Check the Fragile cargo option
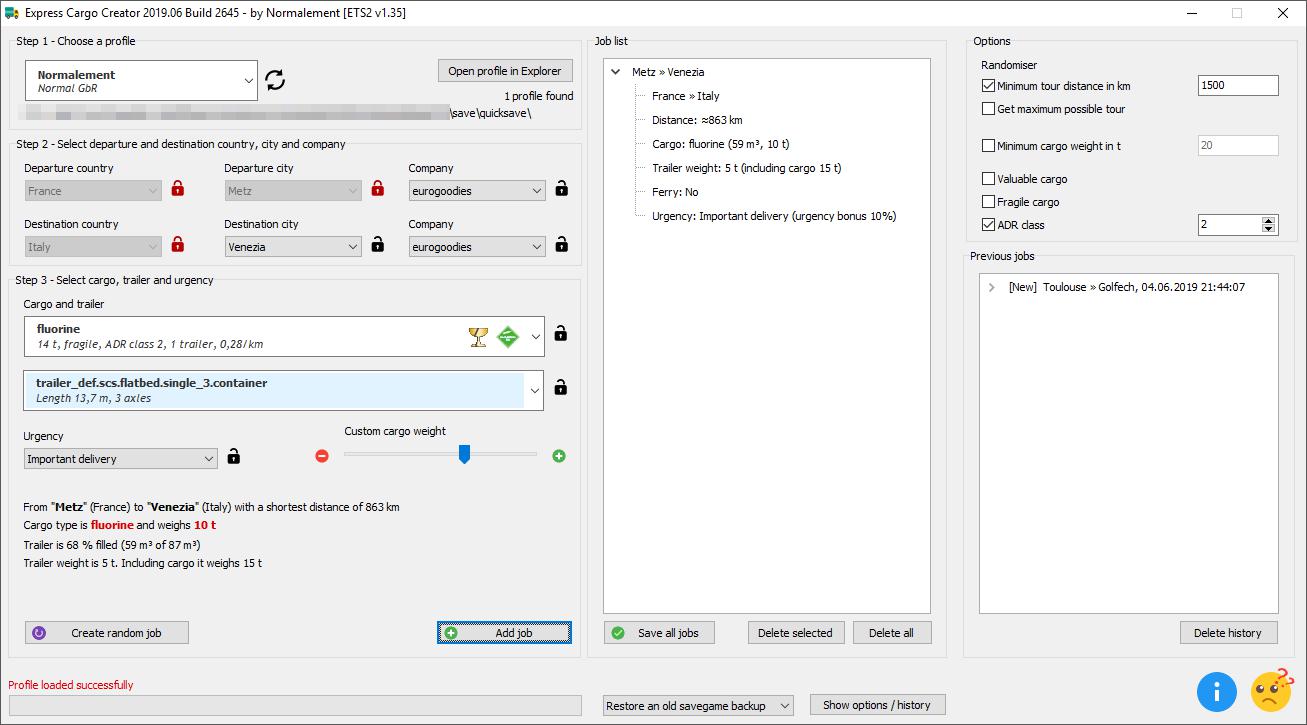Screen dimensions: 1307x725 (989, 203)
